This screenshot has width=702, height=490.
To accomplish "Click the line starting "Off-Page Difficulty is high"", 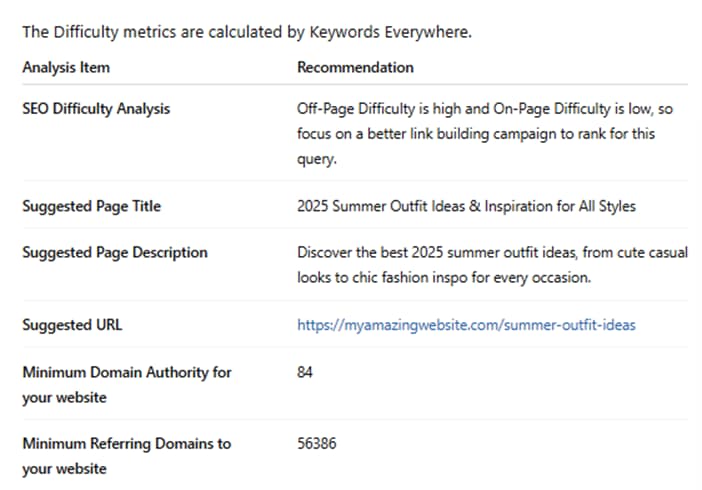I will point(485,109).
